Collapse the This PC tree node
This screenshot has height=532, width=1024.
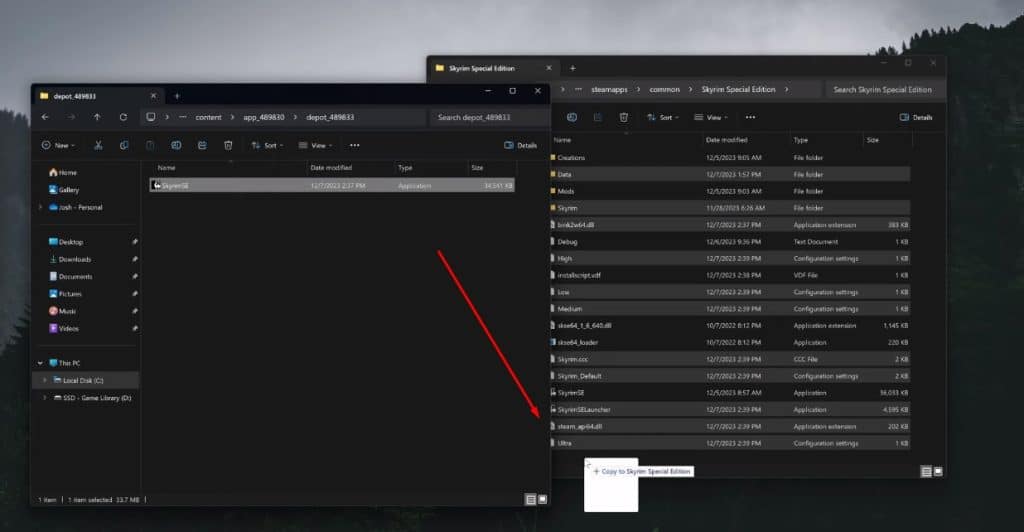(40, 363)
